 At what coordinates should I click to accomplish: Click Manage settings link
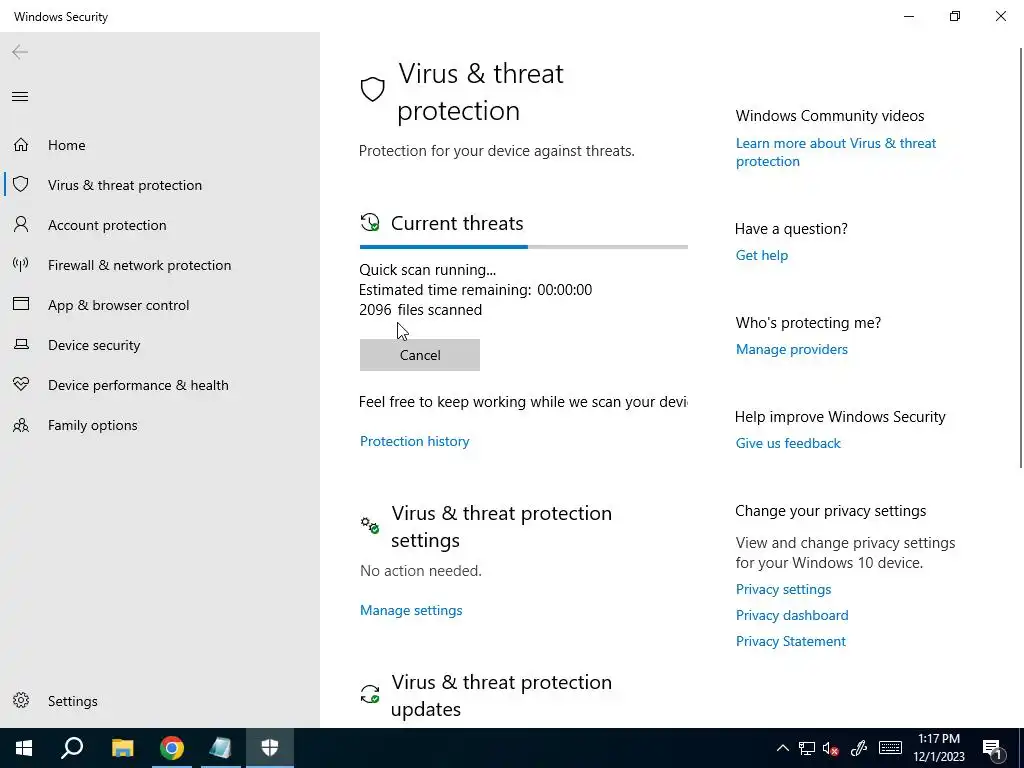click(411, 610)
